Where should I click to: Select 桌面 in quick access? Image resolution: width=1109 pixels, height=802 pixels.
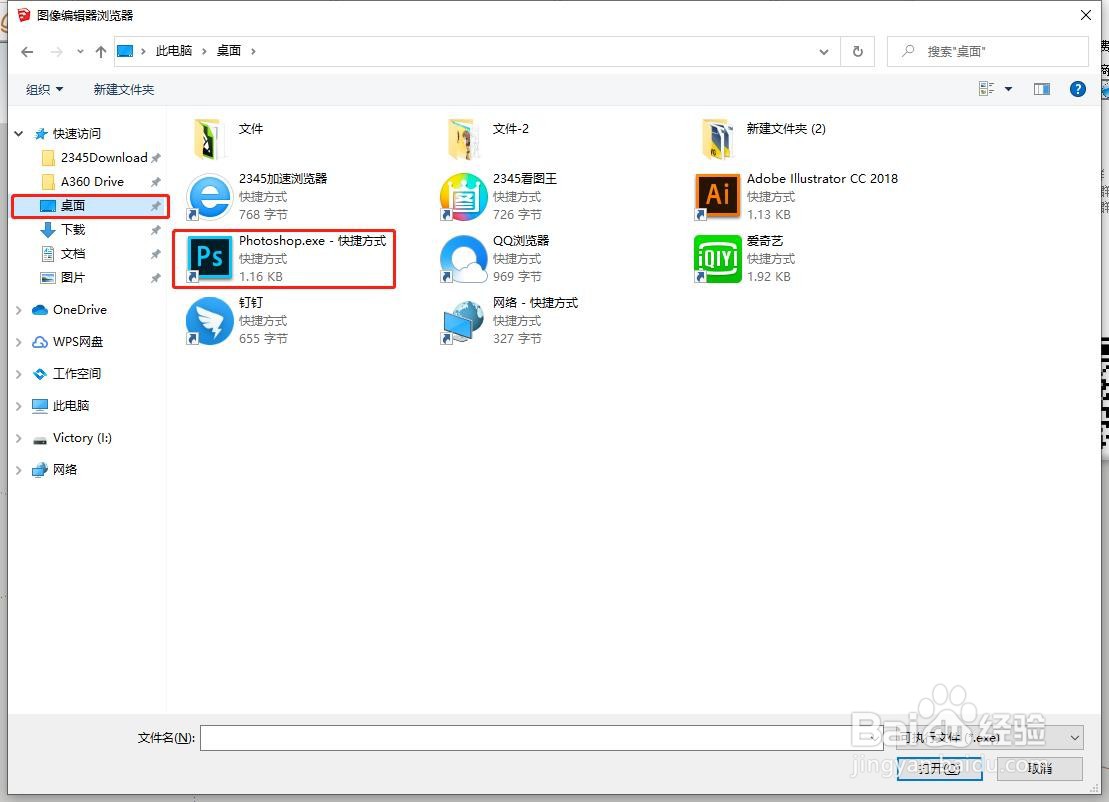point(91,206)
